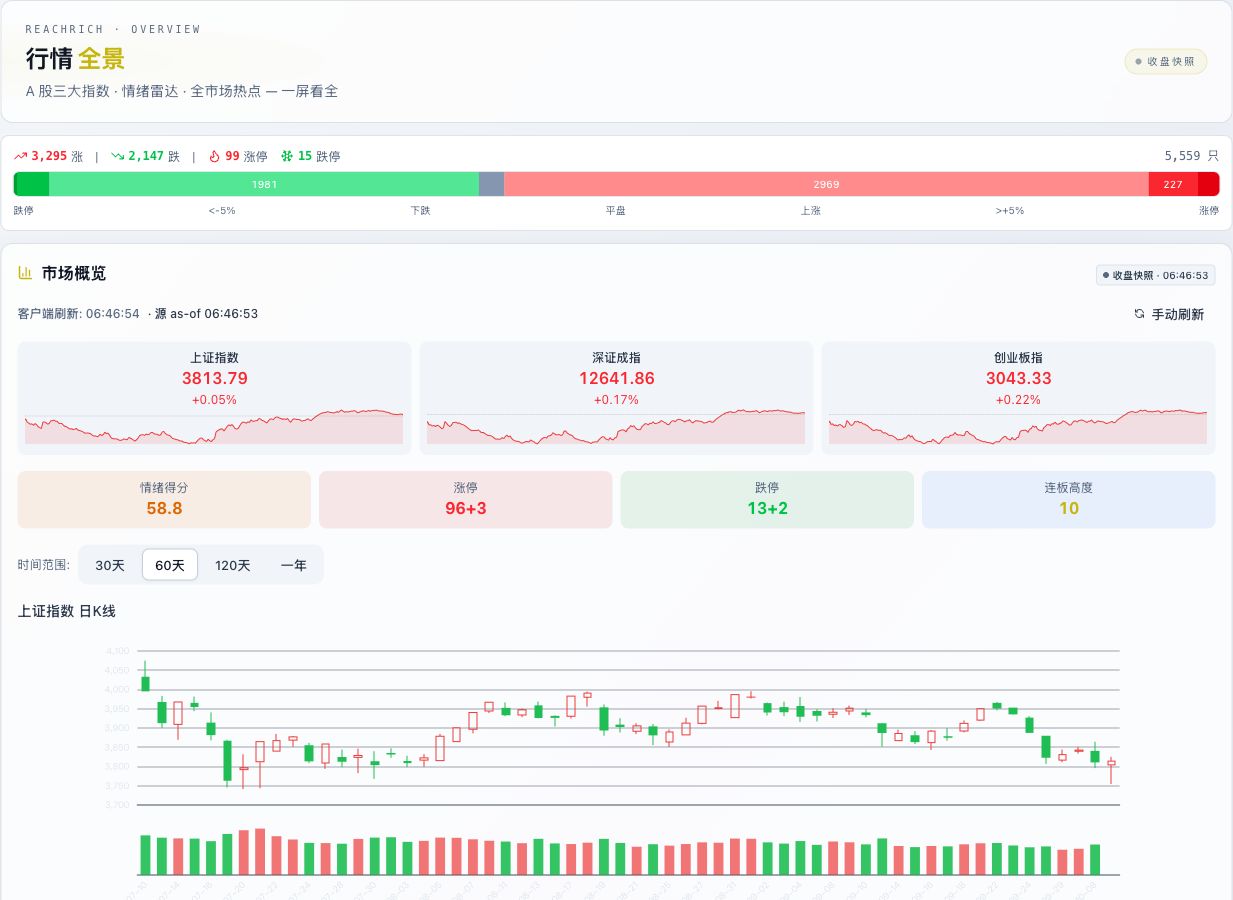Click the snowflake icon next to 15 跌停
The height and width of the screenshot is (900, 1233).
click(x=288, y=156)
